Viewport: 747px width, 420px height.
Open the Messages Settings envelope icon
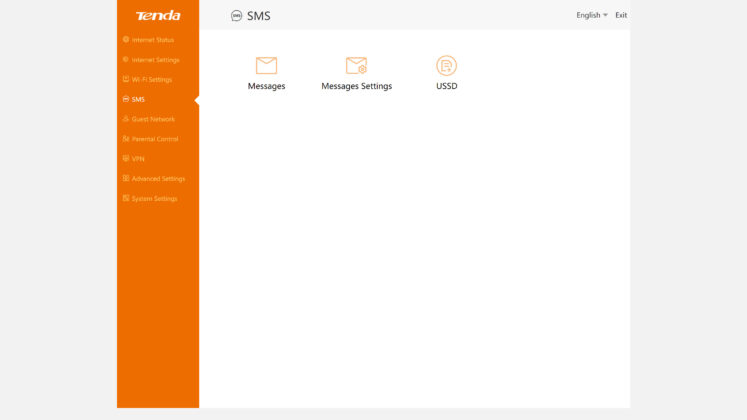coord(356,65)
